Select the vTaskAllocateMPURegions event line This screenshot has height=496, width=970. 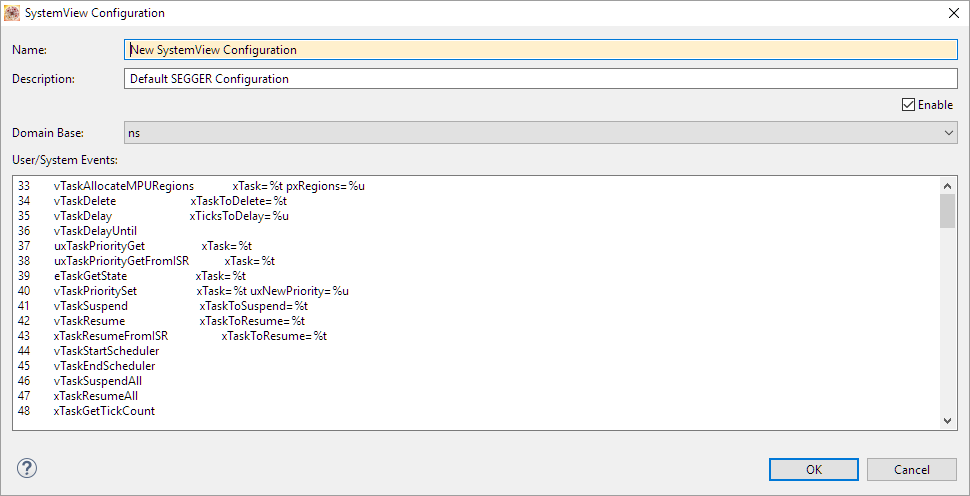(123, 186)
